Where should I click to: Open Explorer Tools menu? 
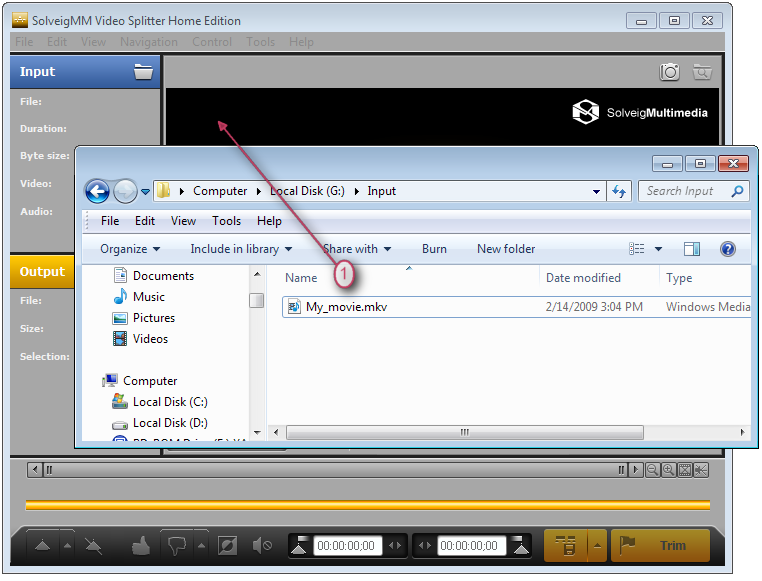pyautogui.click(x=226, y=221)
